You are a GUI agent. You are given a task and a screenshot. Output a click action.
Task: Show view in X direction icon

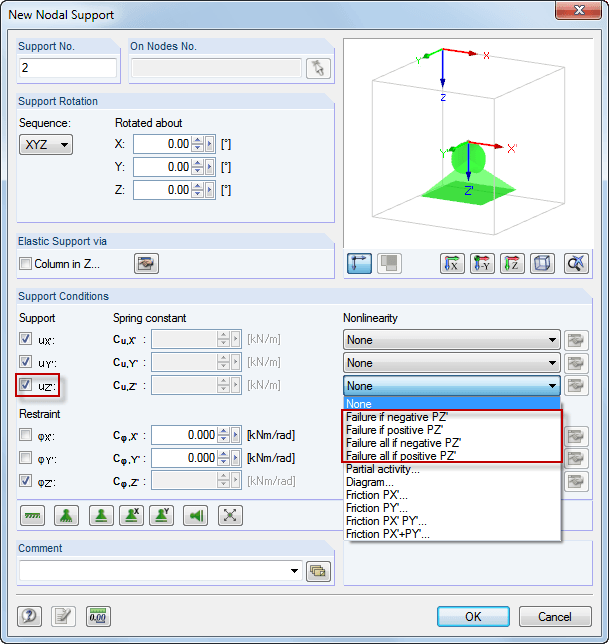pyautogui.click(x=452, y=263)
